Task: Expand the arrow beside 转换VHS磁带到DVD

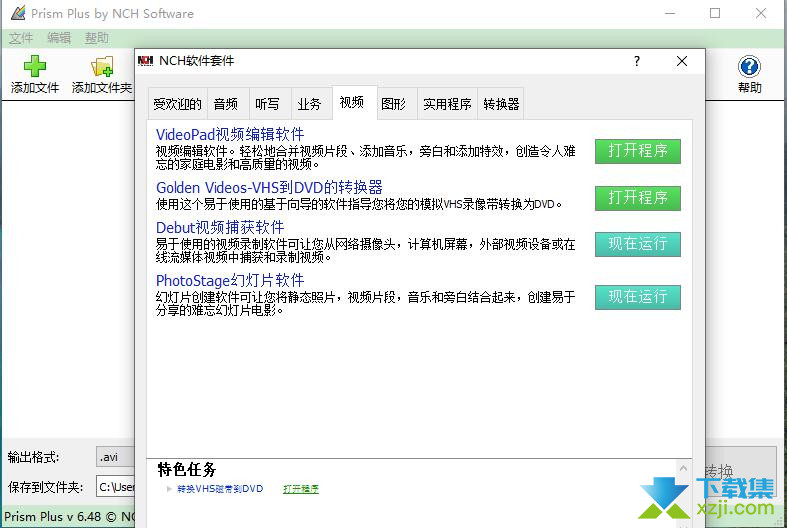Action: click(x=169, y=489)
